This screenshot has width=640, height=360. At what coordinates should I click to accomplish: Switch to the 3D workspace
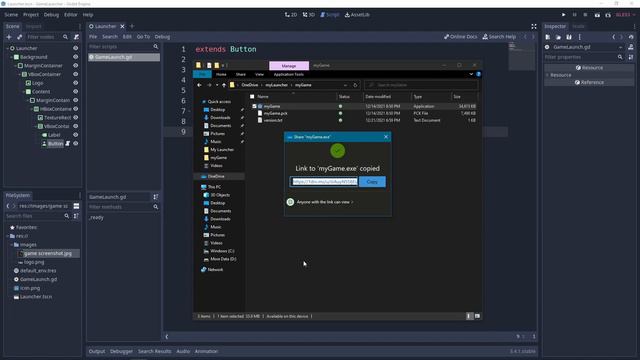[x=309, y=15]
